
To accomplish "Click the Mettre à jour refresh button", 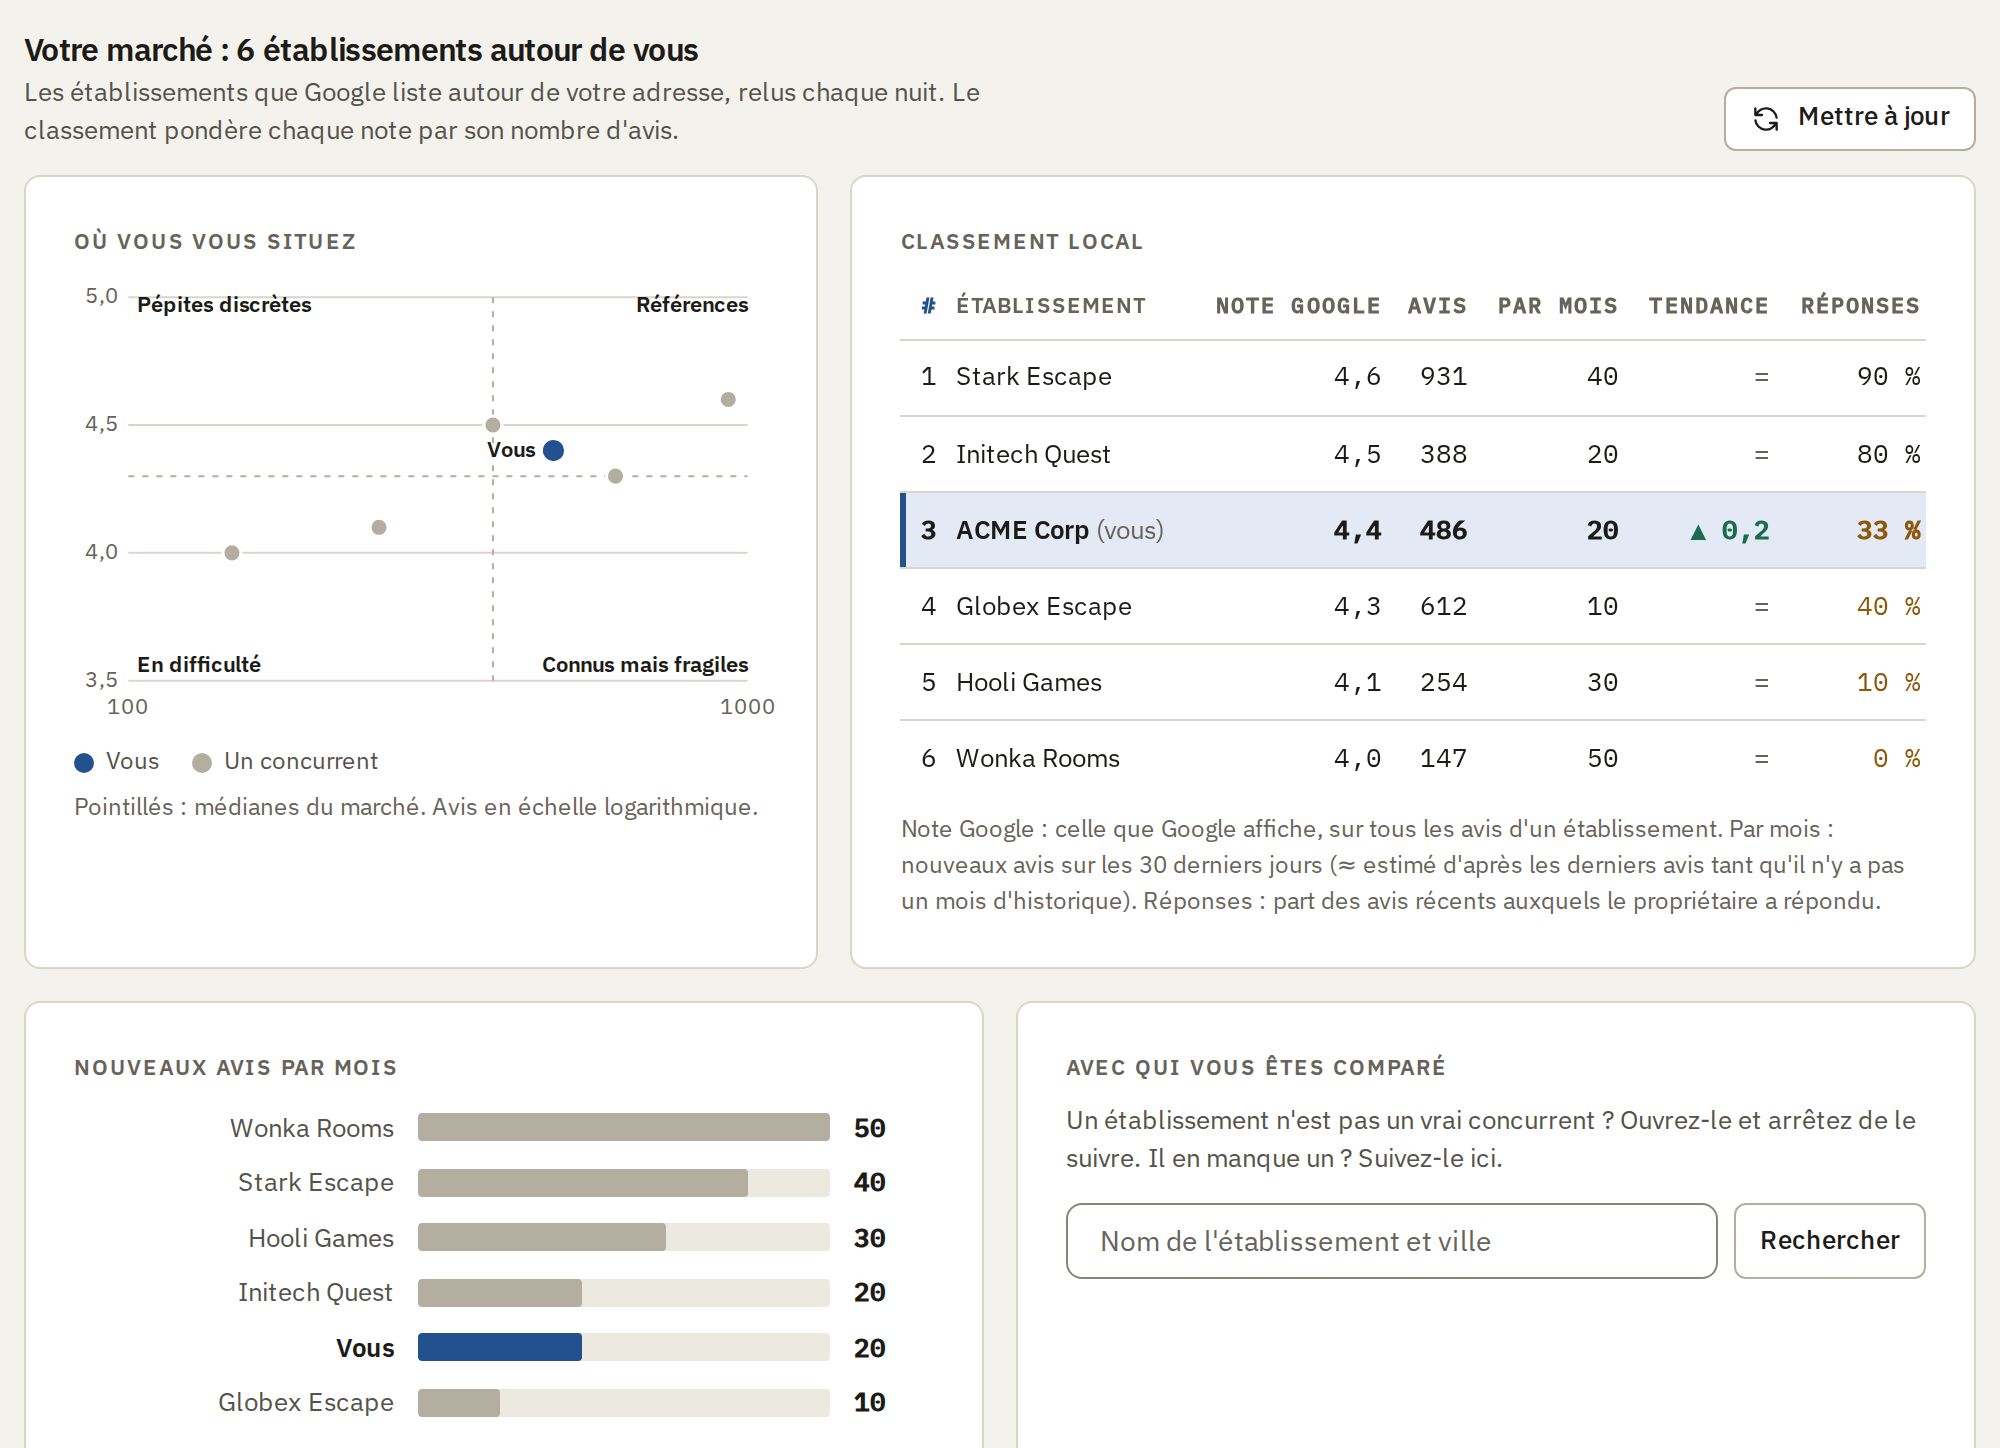I will [x=1849, y=119].
